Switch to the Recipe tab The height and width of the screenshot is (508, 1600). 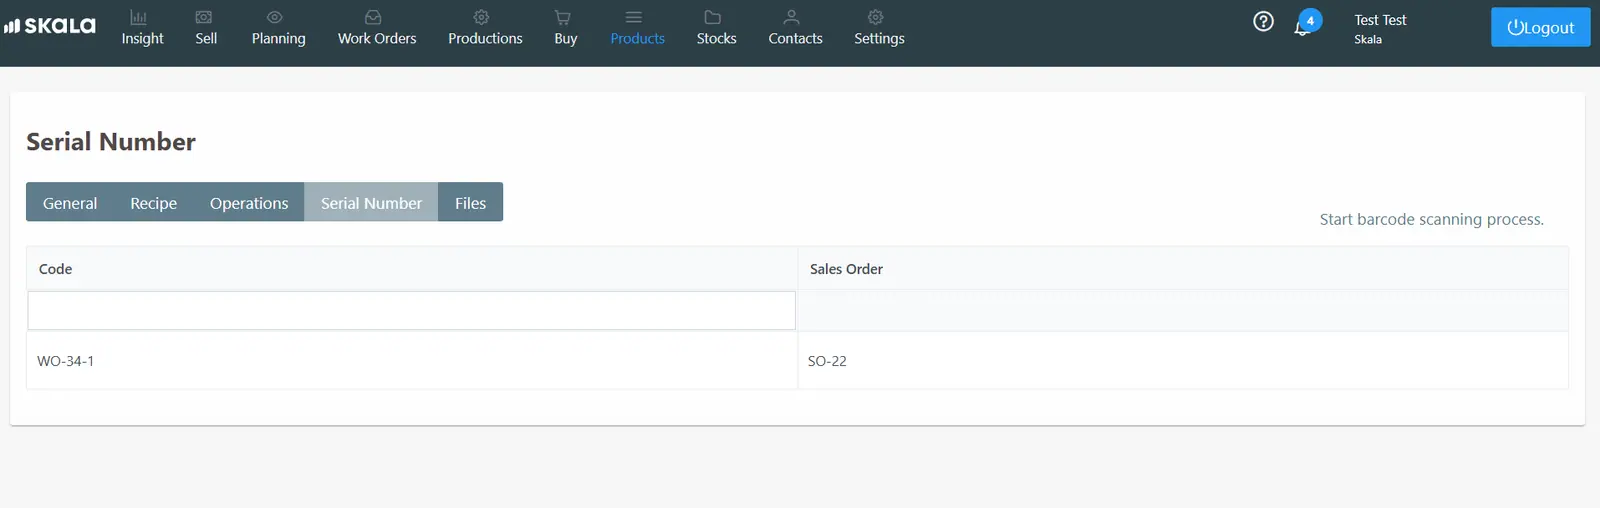click(154, 202)
